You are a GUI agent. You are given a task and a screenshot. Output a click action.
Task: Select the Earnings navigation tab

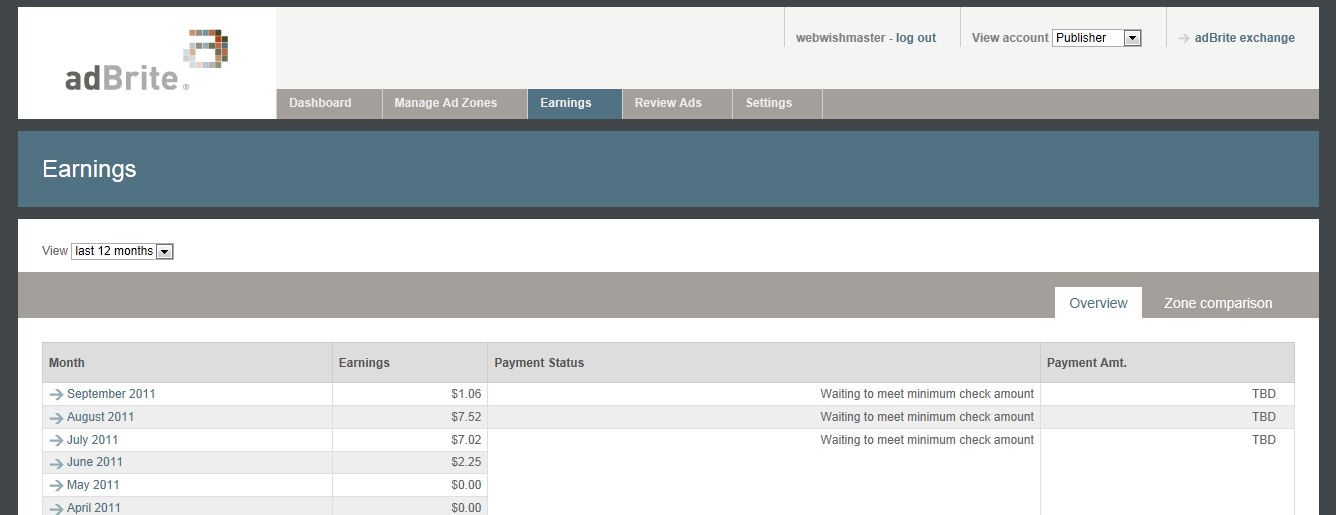click(x=575, y=103)
